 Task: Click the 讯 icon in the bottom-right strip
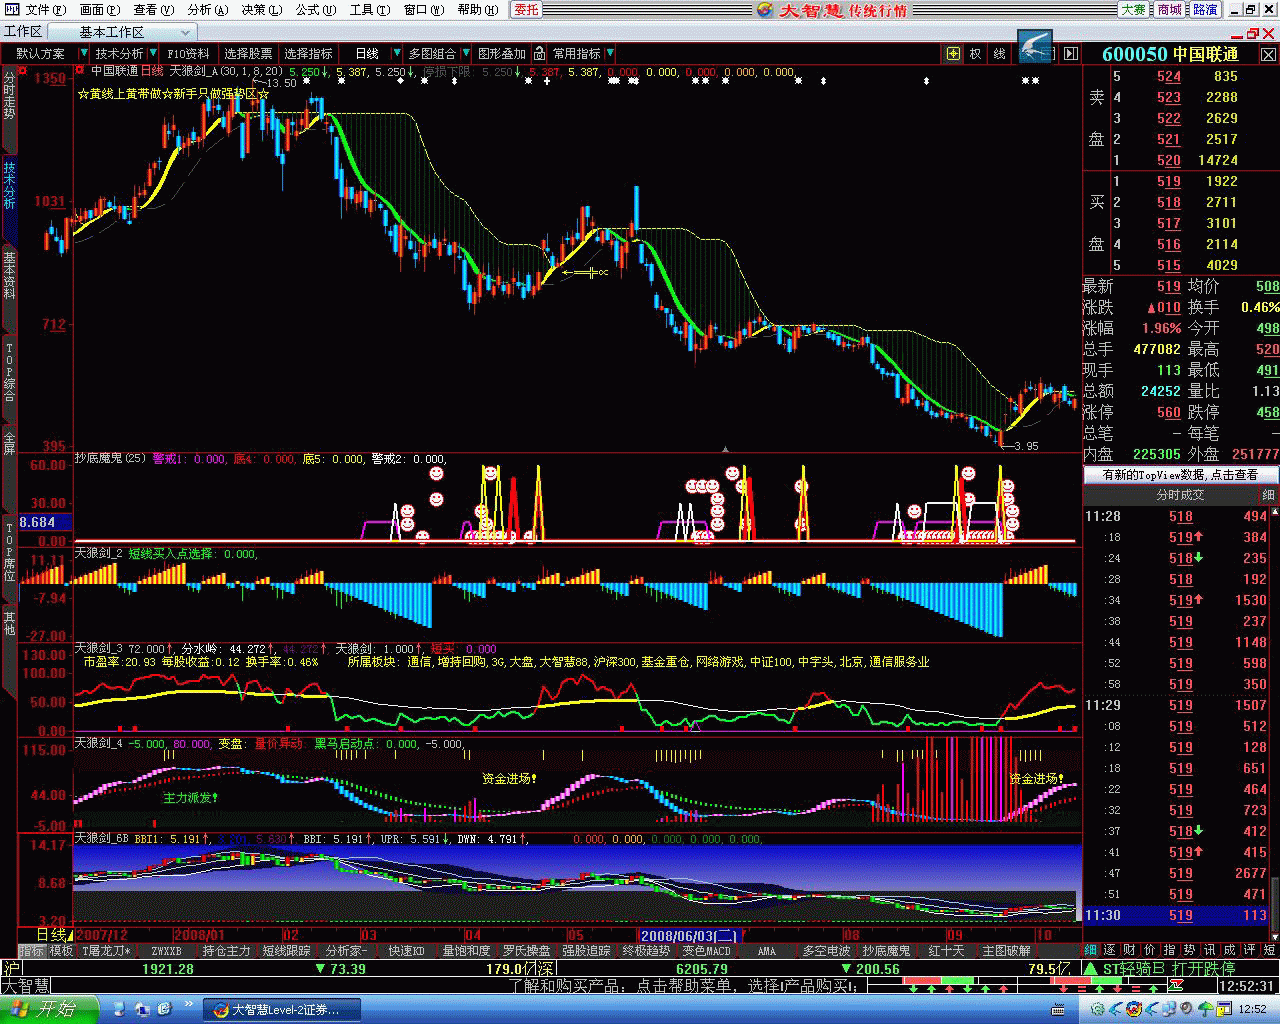coord(1209,950)
